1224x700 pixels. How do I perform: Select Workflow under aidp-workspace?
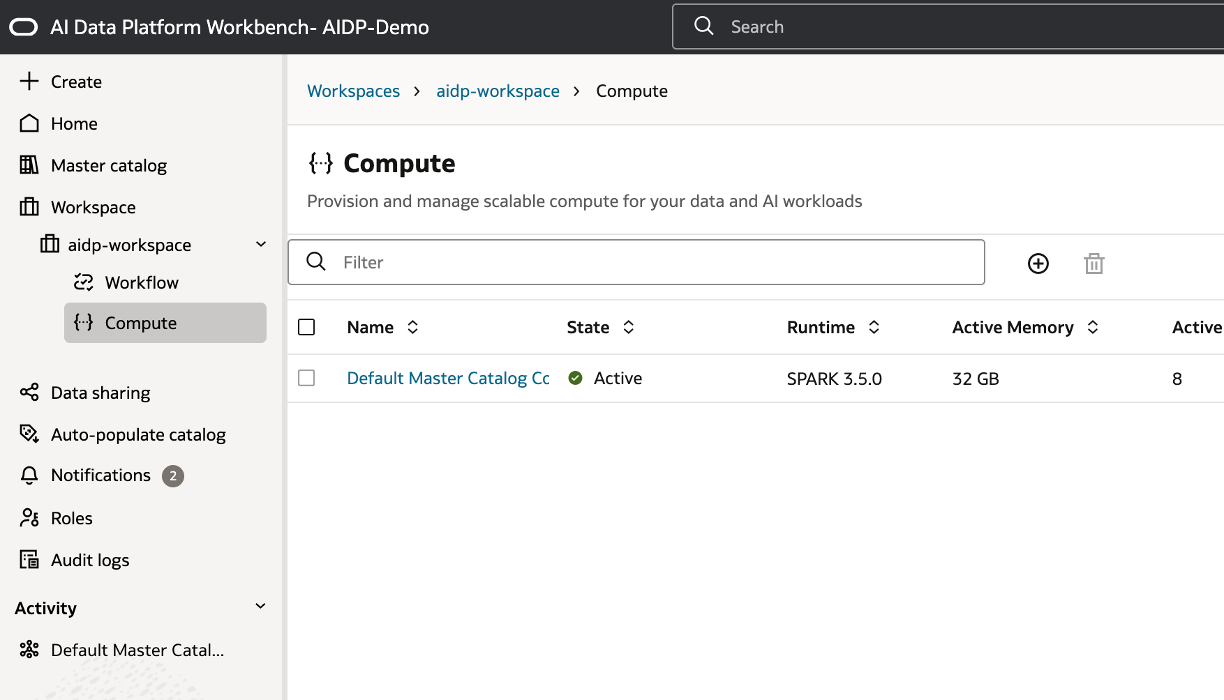tap(141, 283)
